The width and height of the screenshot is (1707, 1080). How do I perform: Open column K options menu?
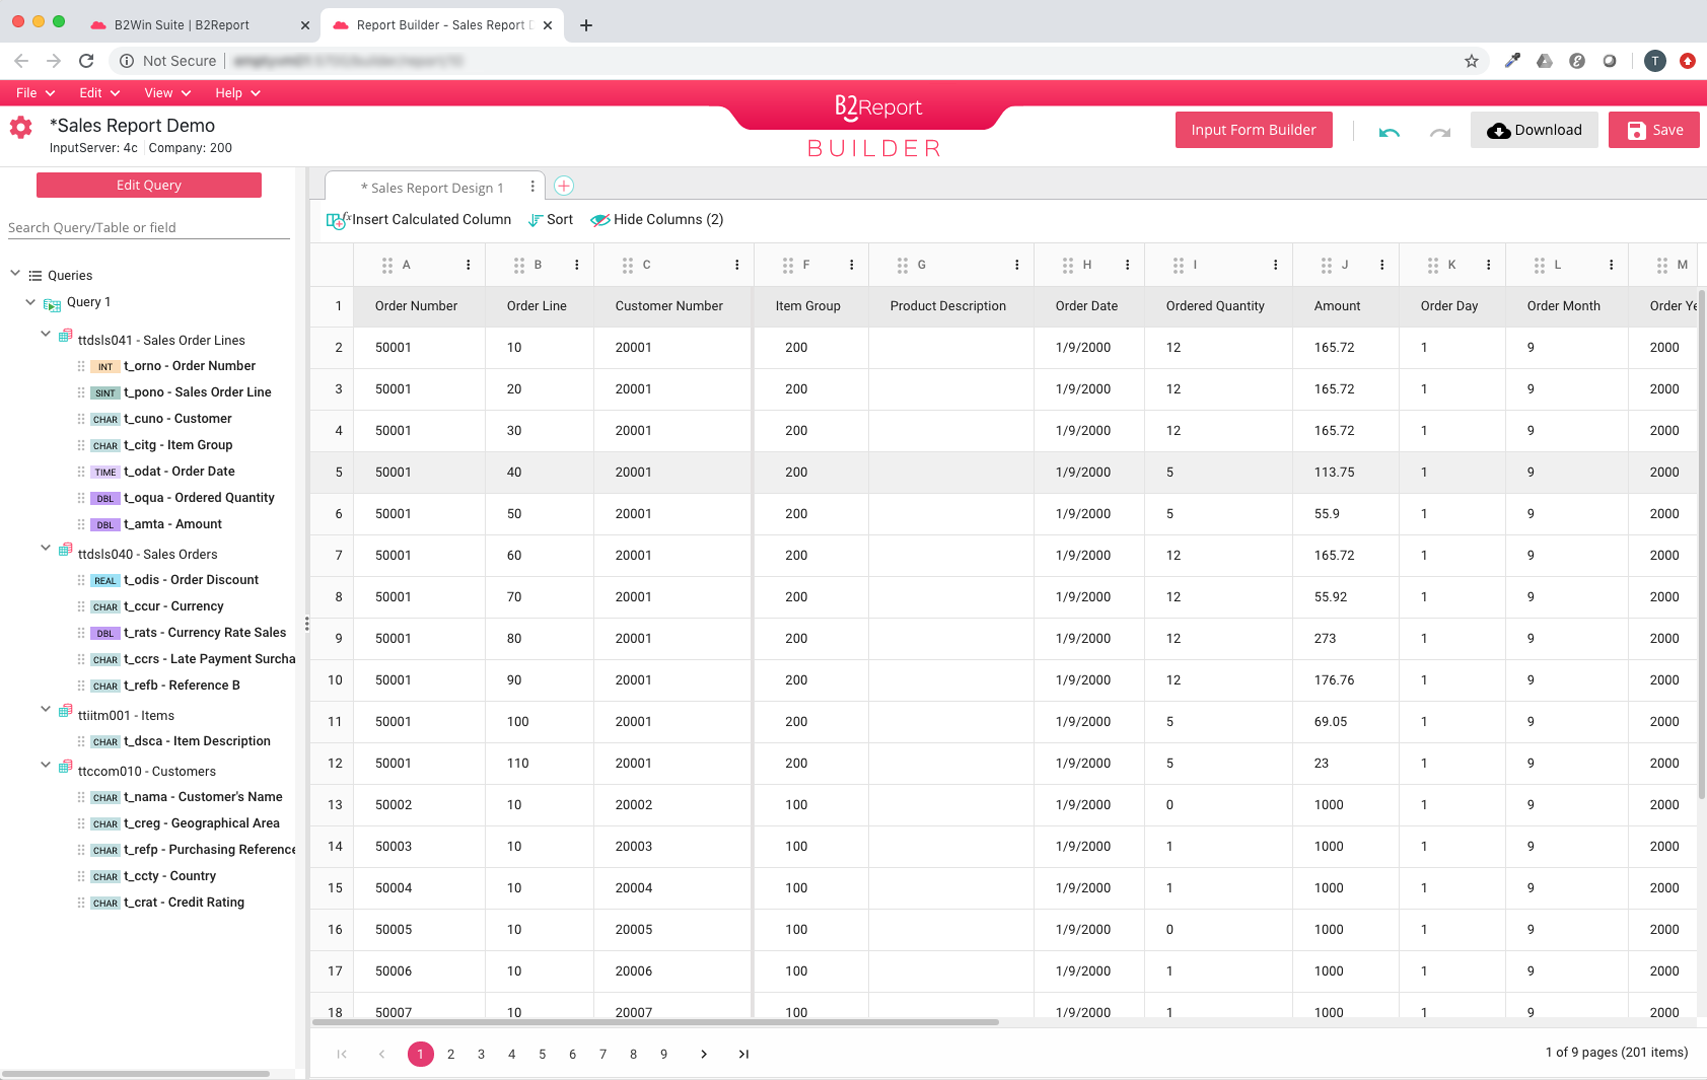coord(1489,265)
